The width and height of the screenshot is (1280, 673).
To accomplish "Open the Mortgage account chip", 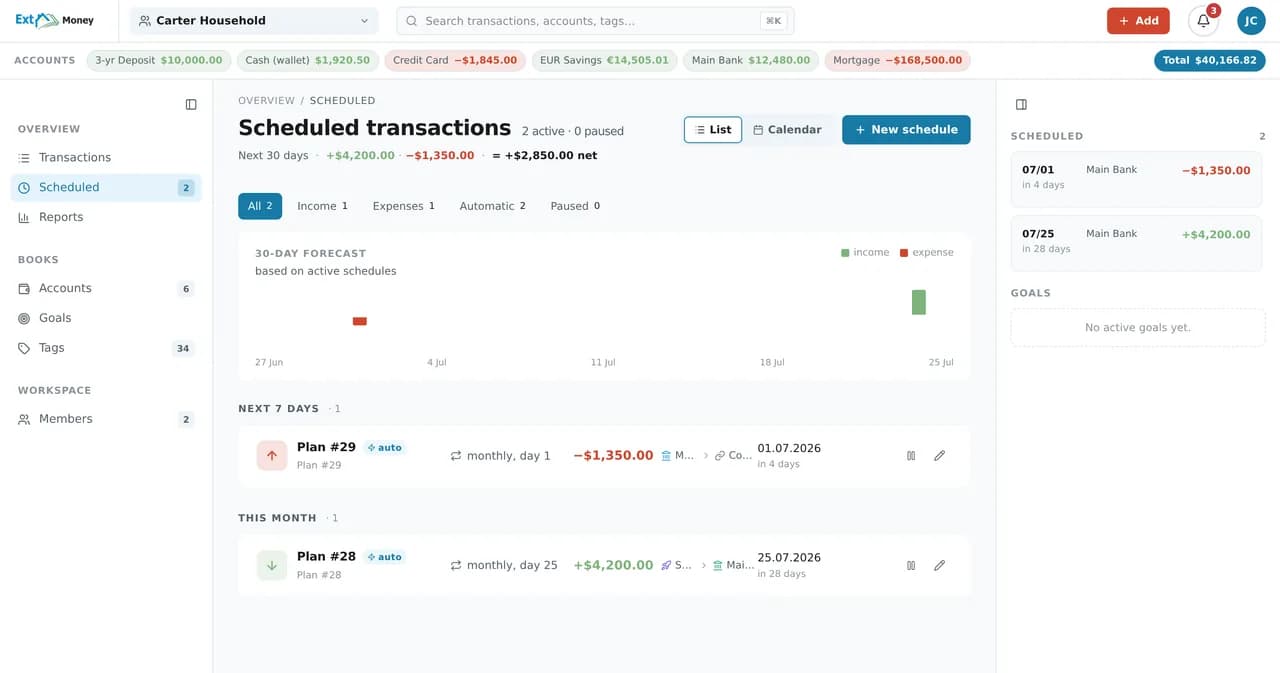I will coord(897,60).
